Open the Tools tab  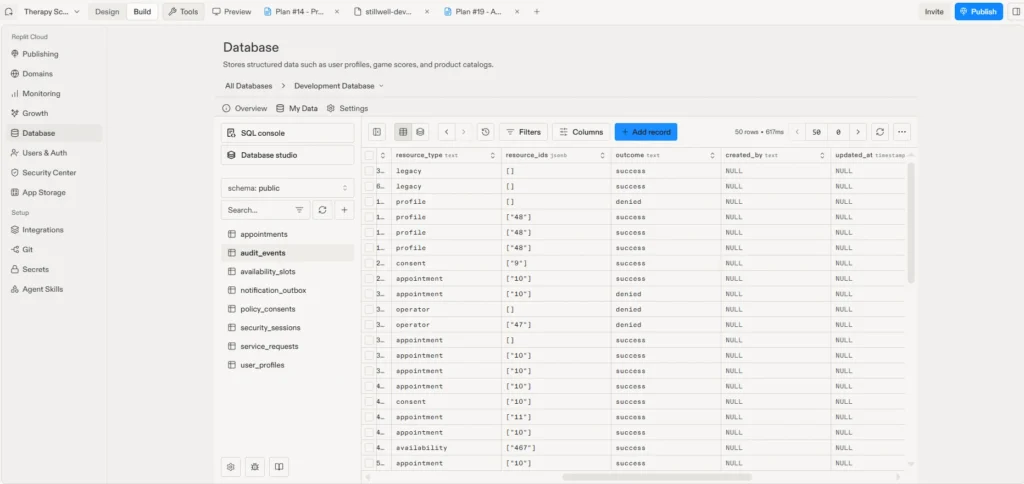tap(183, 12)
